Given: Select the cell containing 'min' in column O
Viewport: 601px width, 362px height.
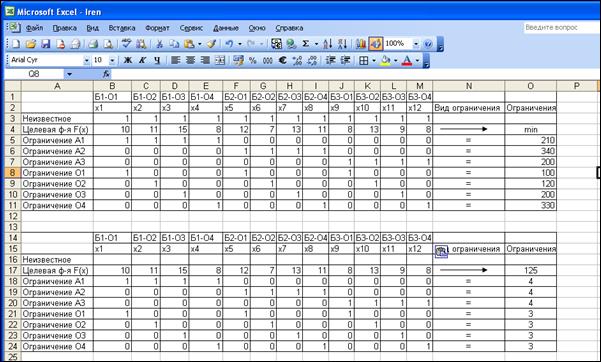Looking at the screenshot, I should (530, 130).
